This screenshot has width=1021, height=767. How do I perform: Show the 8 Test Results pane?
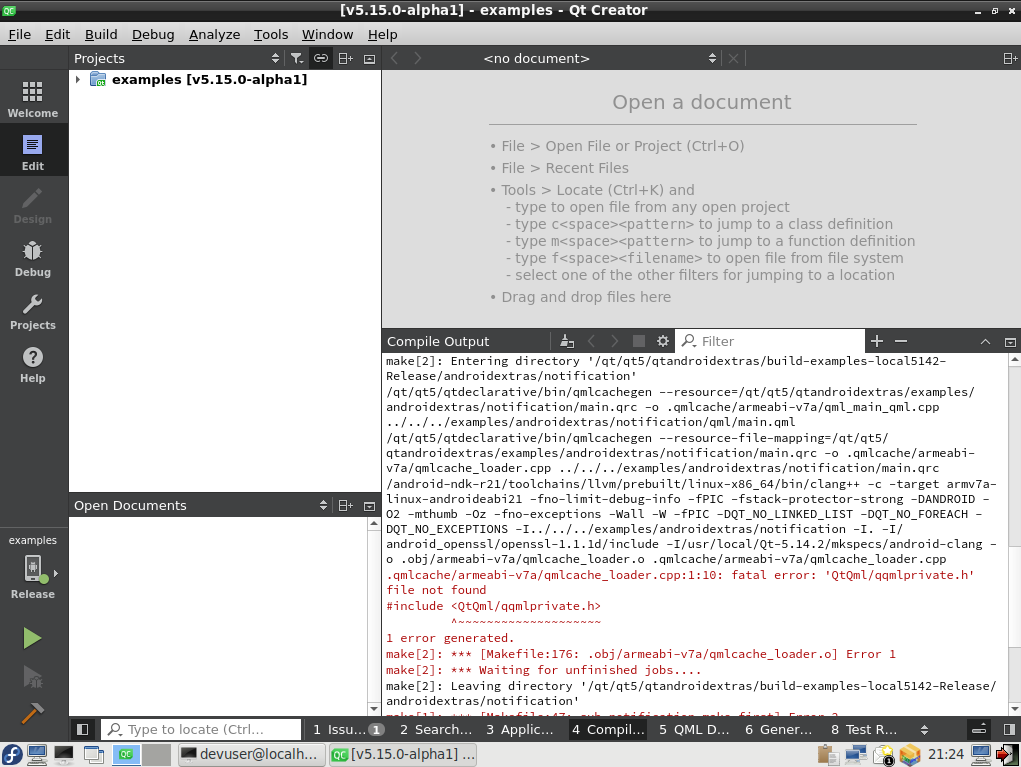click(864, 730)
